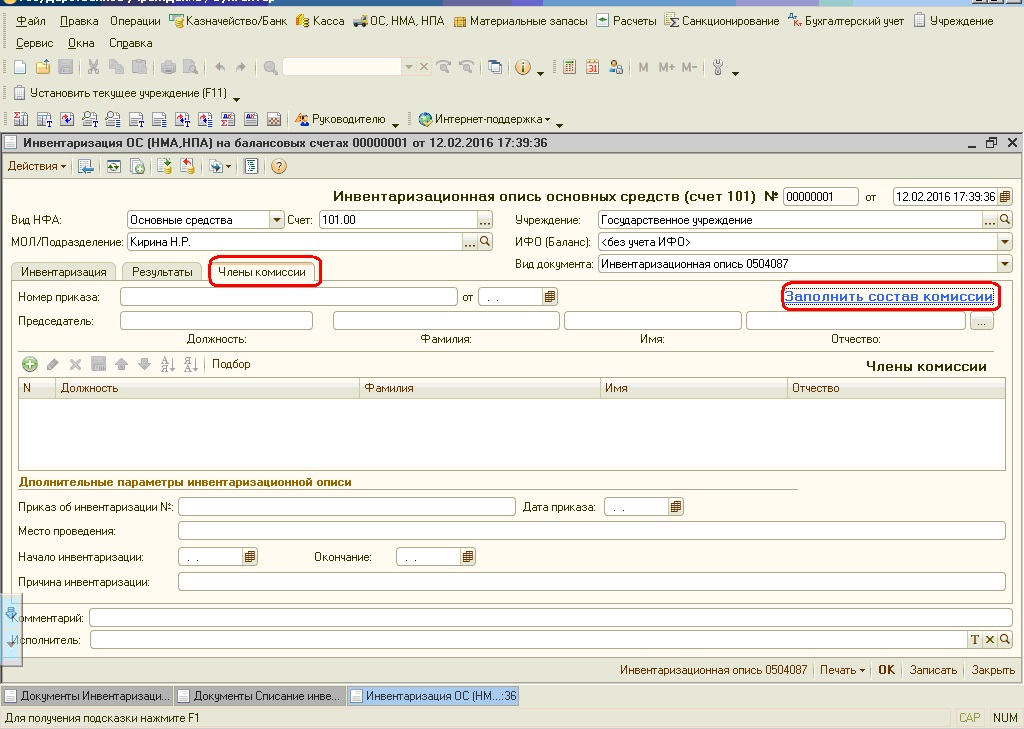Image resolution: width=1024 pixels, height=729 pixels.
Task: Open the Операции menu
Action: pos(136,20)
